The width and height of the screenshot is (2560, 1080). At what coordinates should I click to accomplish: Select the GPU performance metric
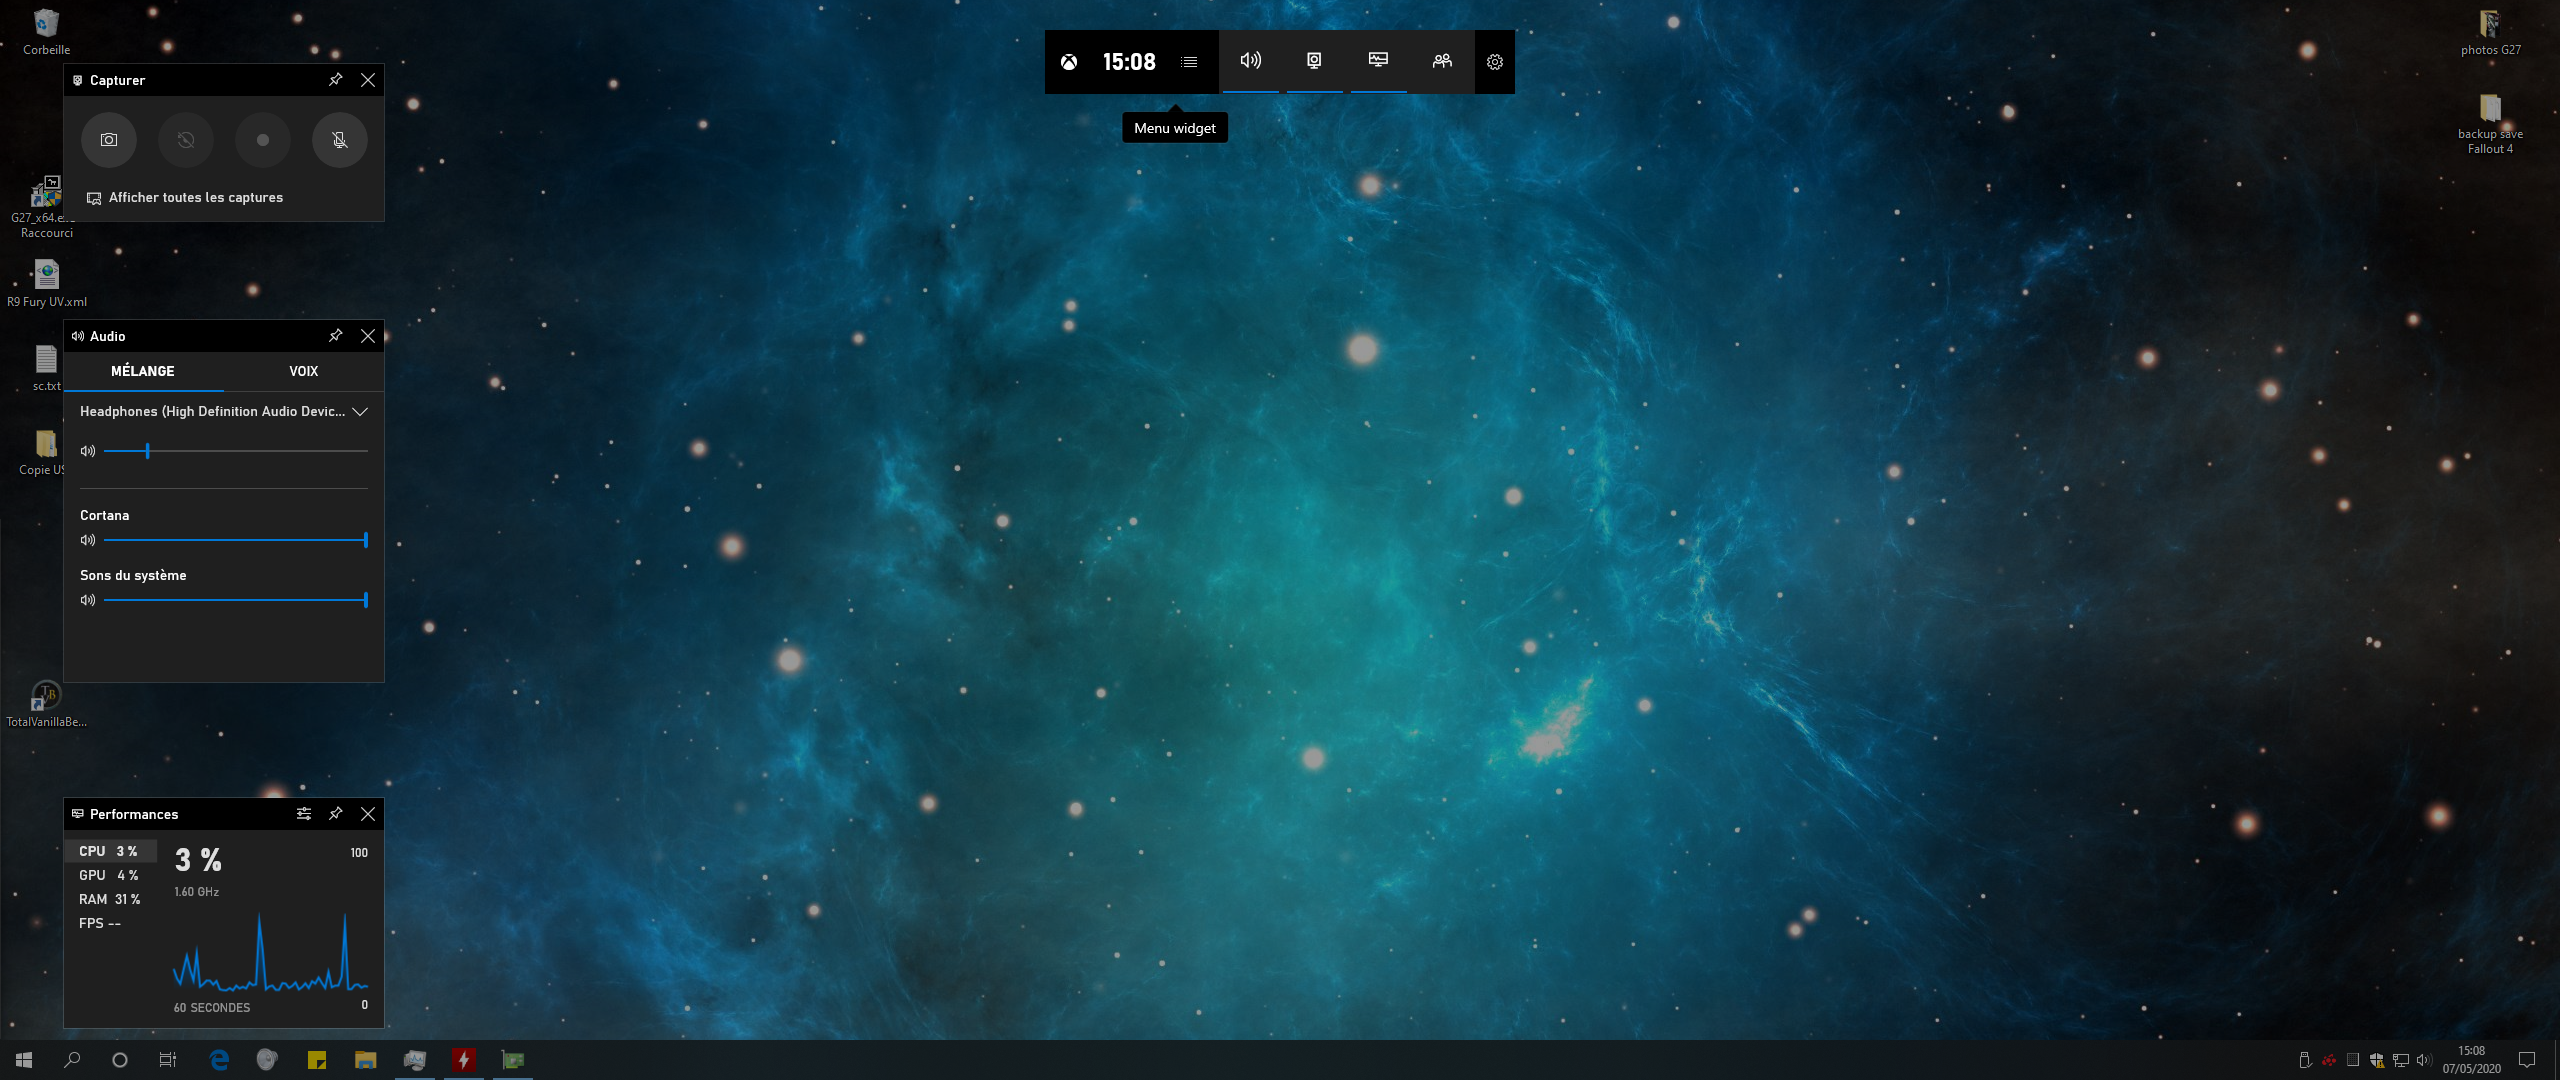click(x=108, y=875)
